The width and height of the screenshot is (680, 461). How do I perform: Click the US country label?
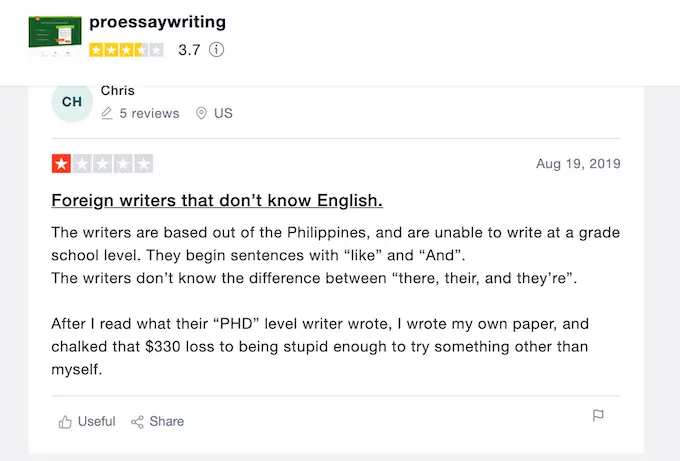[x=223, y=114]
